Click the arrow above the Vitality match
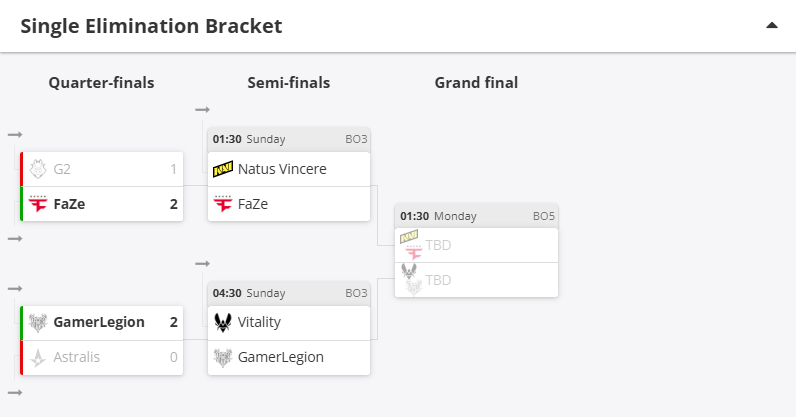The image size is (796, 417). (x=203, y=264)
